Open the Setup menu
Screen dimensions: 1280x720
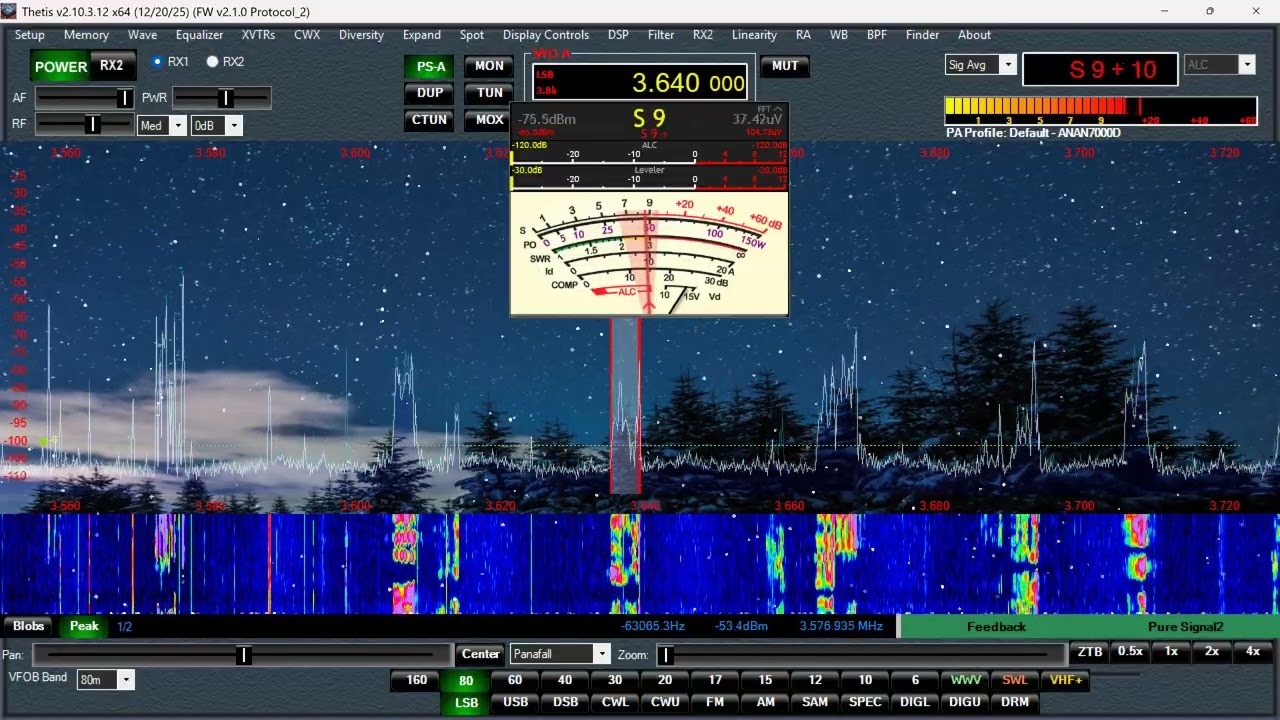(29, 34)
